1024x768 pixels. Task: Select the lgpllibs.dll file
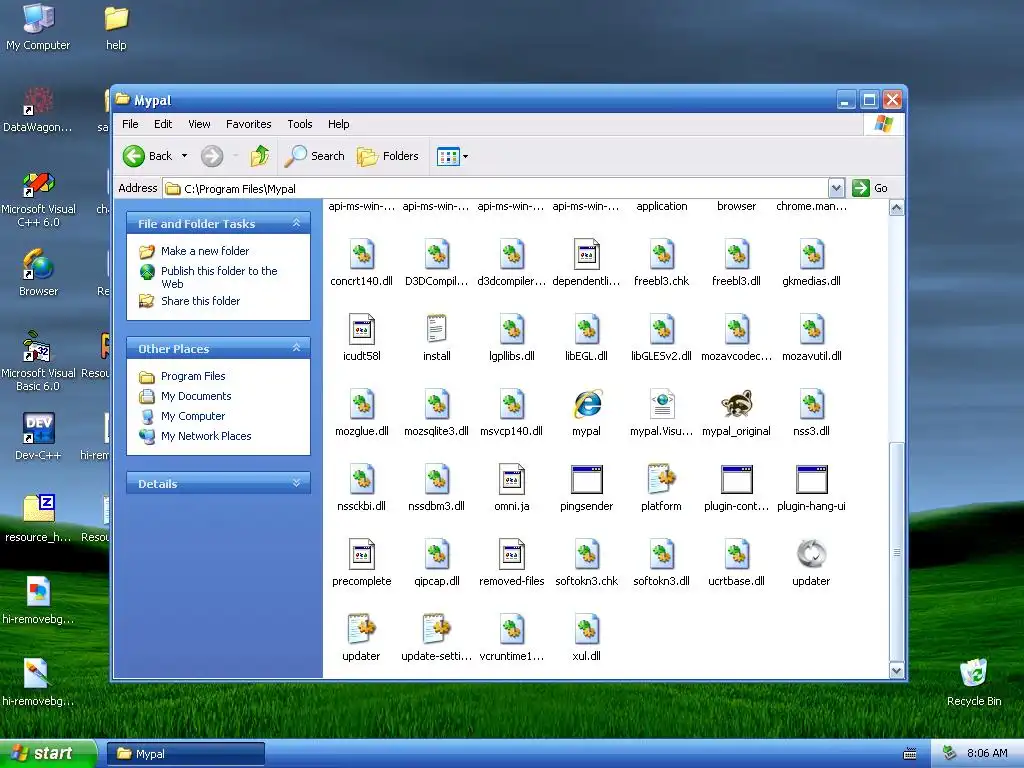512,338
